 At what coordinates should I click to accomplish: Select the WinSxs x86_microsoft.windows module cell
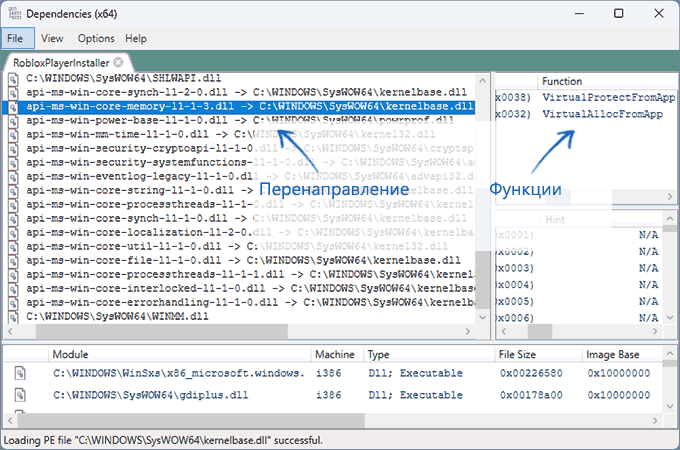point(179,373)
